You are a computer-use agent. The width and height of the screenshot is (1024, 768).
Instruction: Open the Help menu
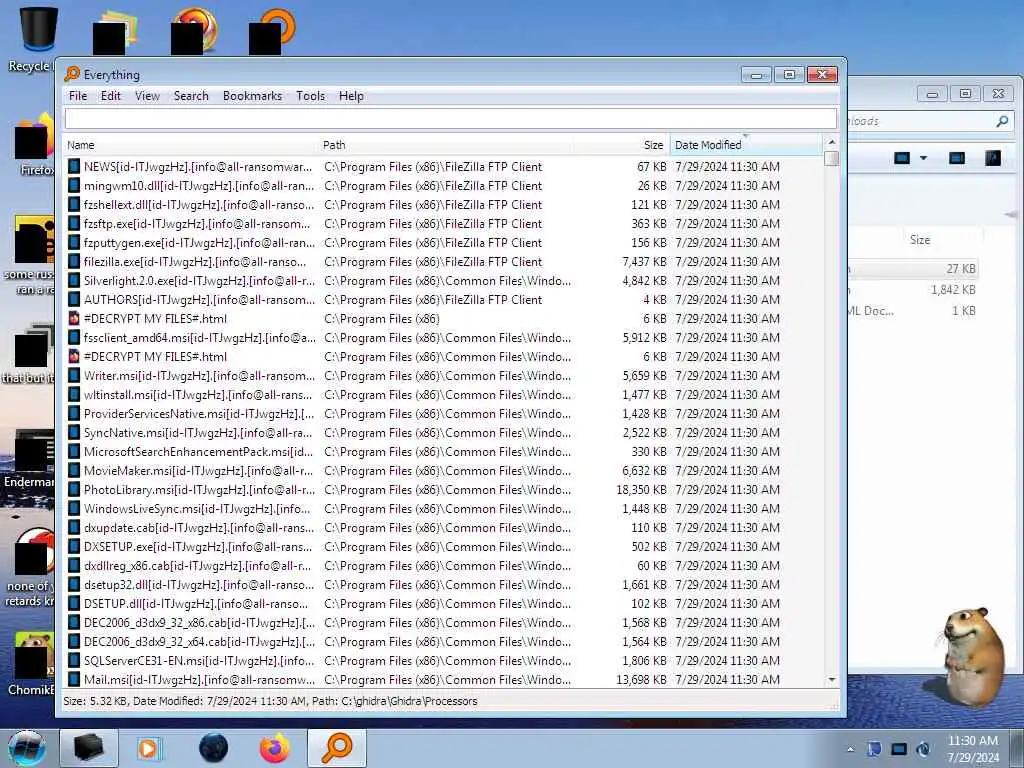pyautogui.click(x=351, y=96)
